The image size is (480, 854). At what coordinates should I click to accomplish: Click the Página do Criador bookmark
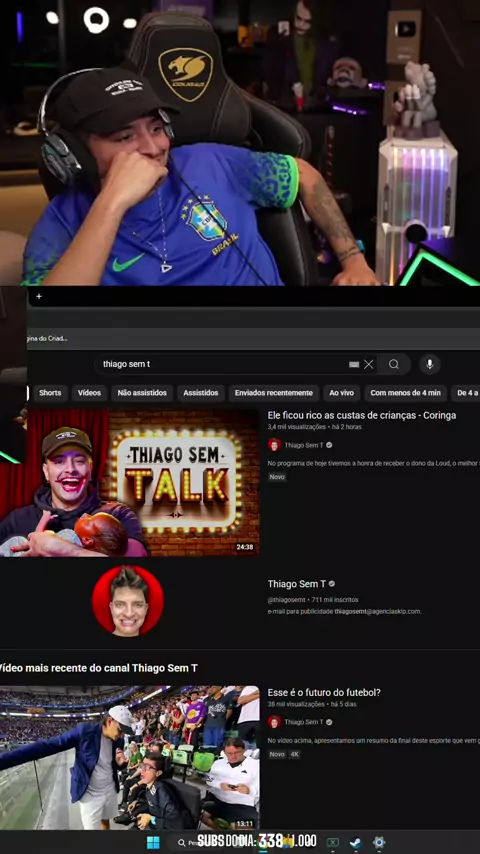47,338
